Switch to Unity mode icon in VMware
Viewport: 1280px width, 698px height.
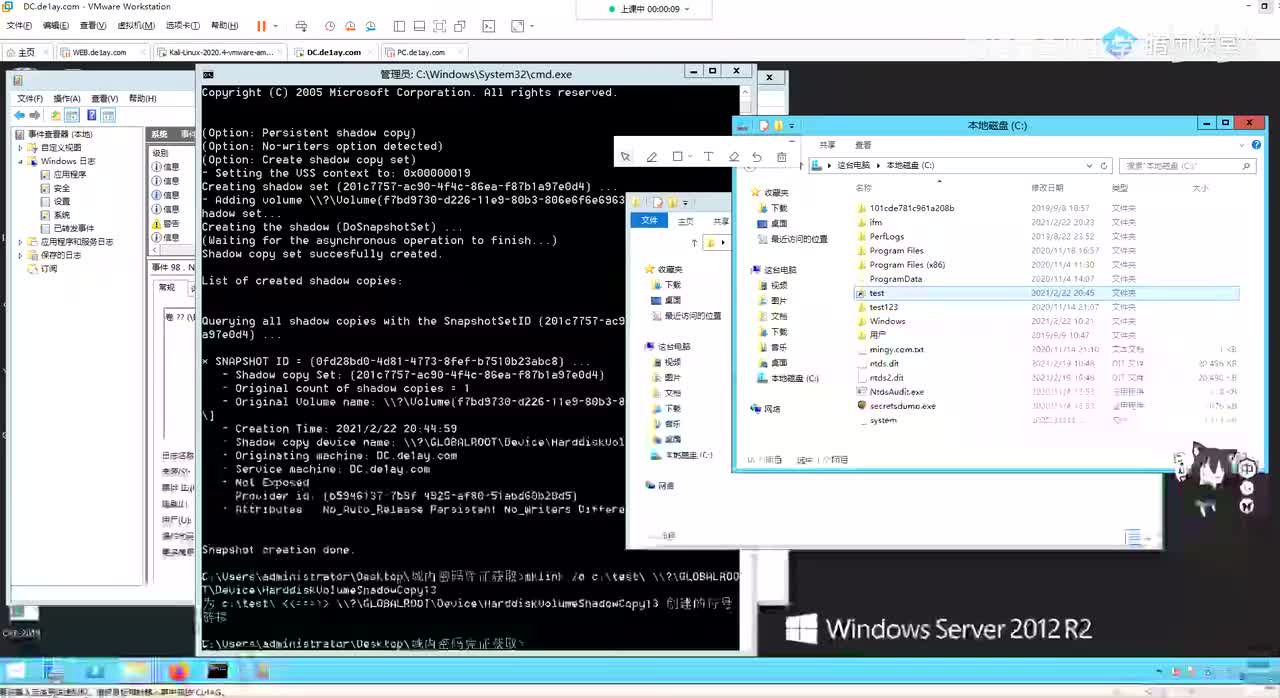tap(460, 26)
